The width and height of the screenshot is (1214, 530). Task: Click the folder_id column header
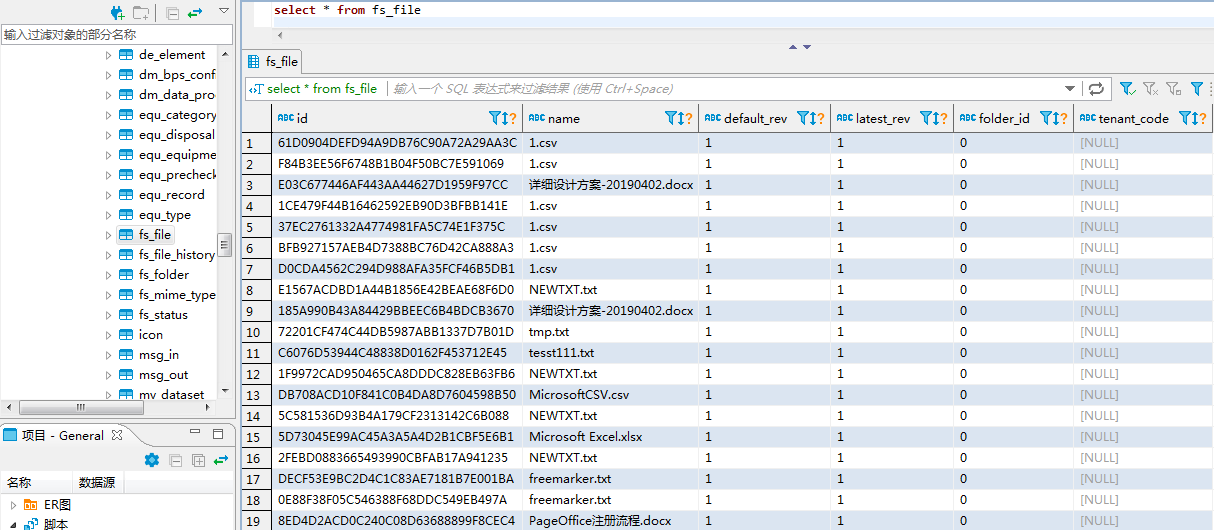(x=1013, y=118)
